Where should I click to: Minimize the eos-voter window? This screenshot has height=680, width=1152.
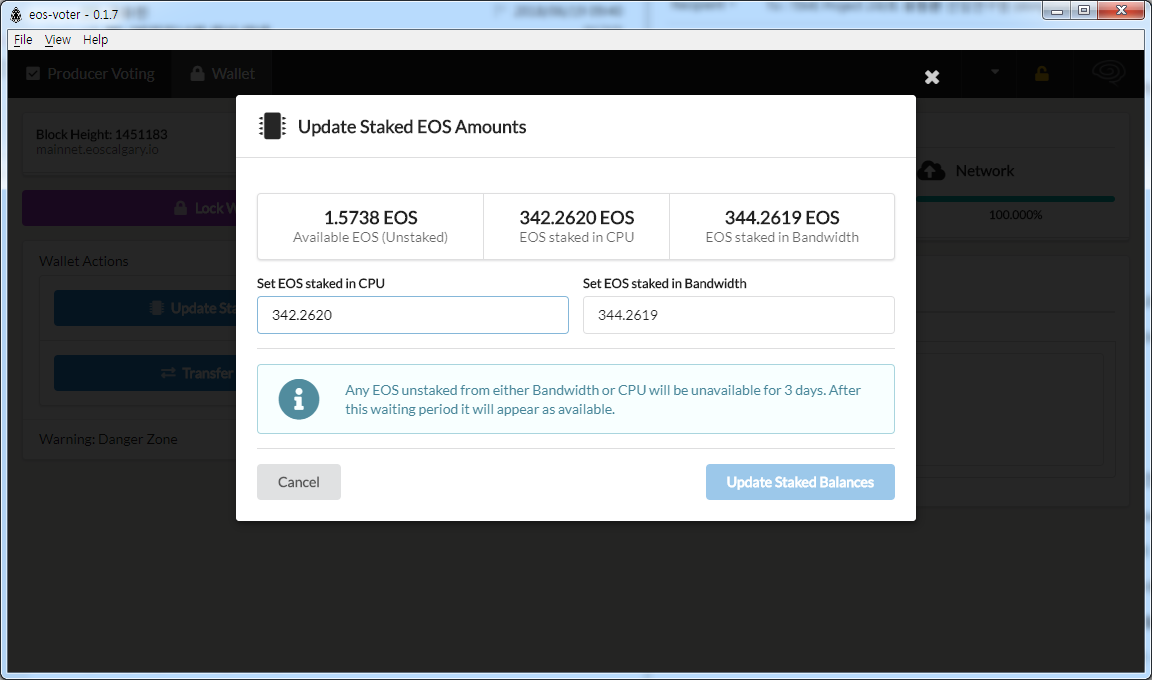(1056, 11)
